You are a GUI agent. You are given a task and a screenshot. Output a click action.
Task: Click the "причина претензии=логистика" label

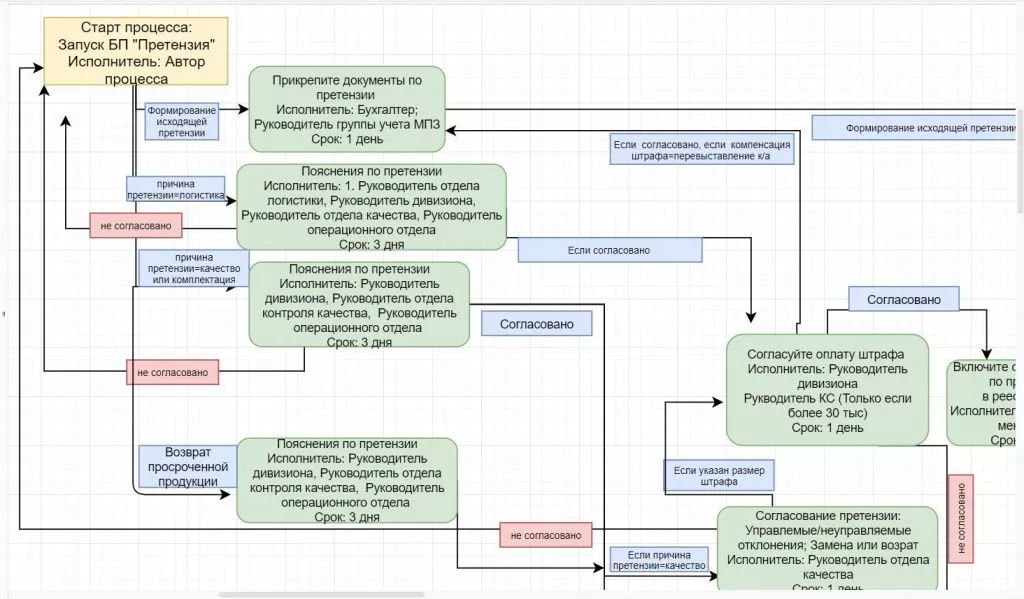(x=174, y=189)
